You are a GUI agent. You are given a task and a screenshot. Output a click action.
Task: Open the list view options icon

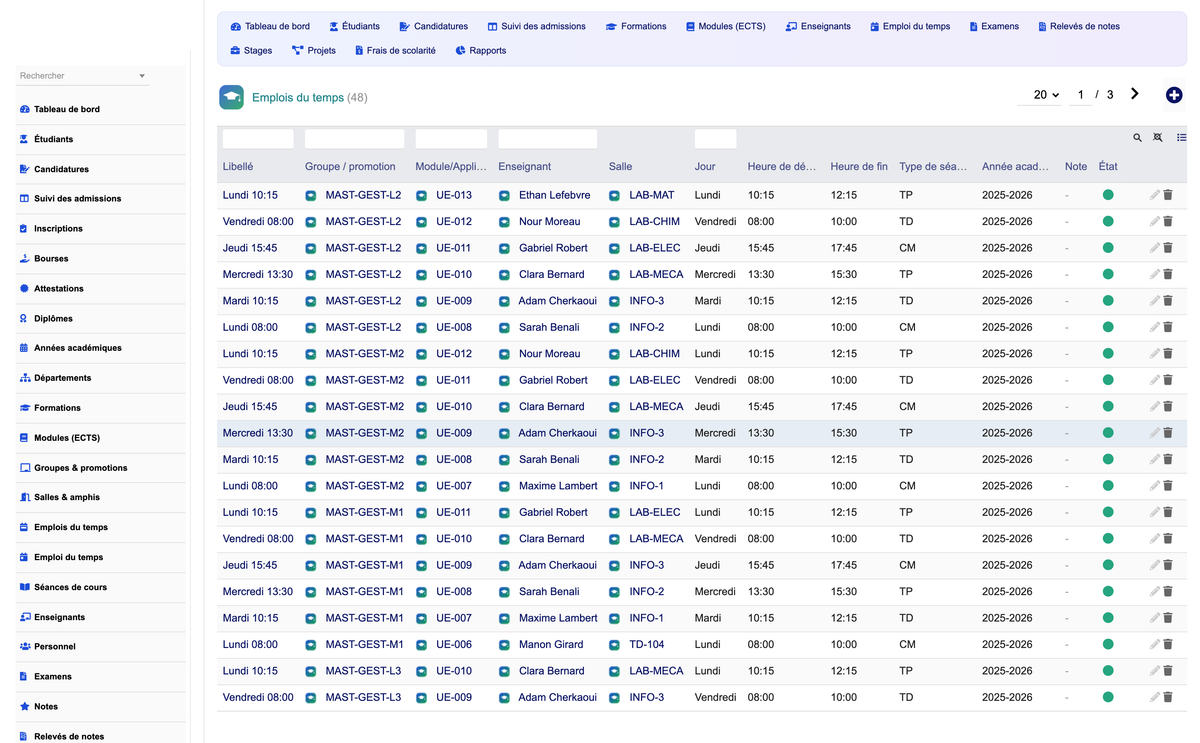1181,138
